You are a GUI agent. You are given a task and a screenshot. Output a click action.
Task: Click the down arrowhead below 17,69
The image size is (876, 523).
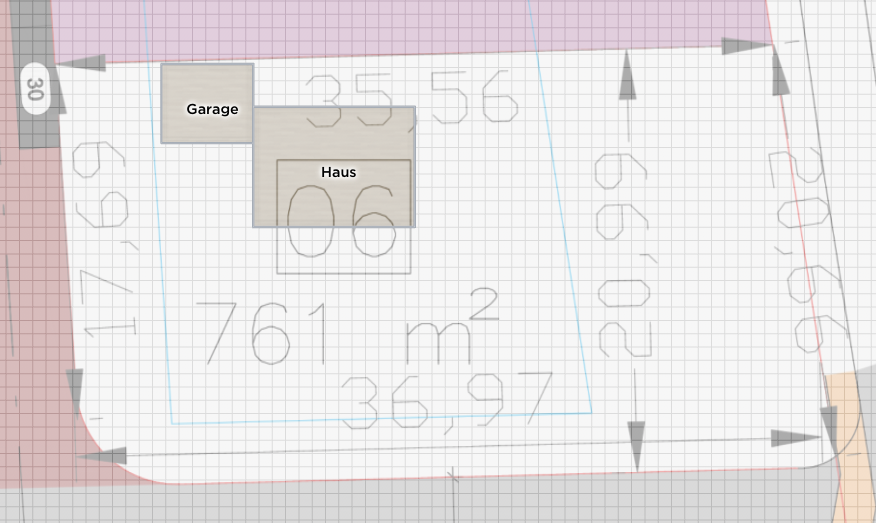pyautogui.click(x=75, y=390)
